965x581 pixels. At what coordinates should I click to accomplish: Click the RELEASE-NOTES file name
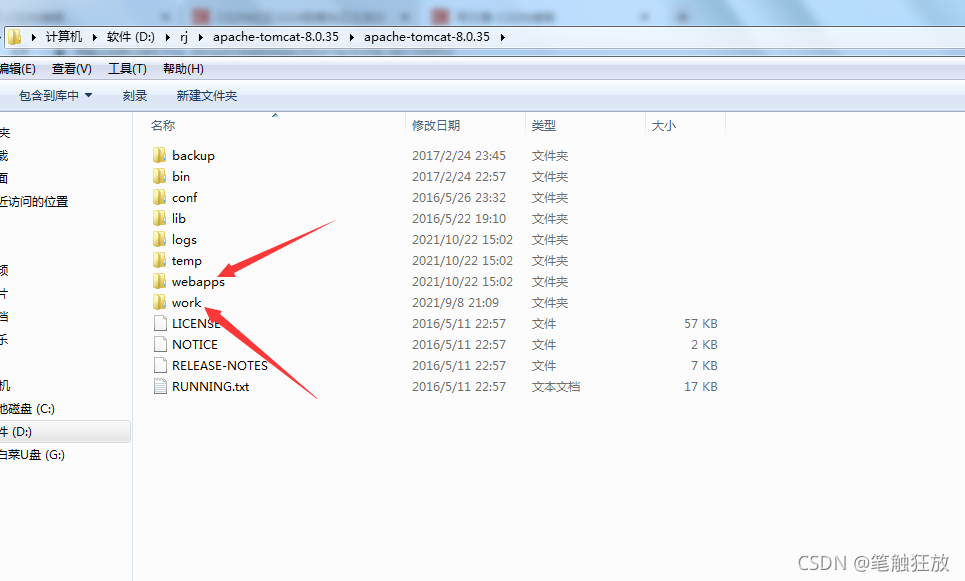[x=220, y=366]
